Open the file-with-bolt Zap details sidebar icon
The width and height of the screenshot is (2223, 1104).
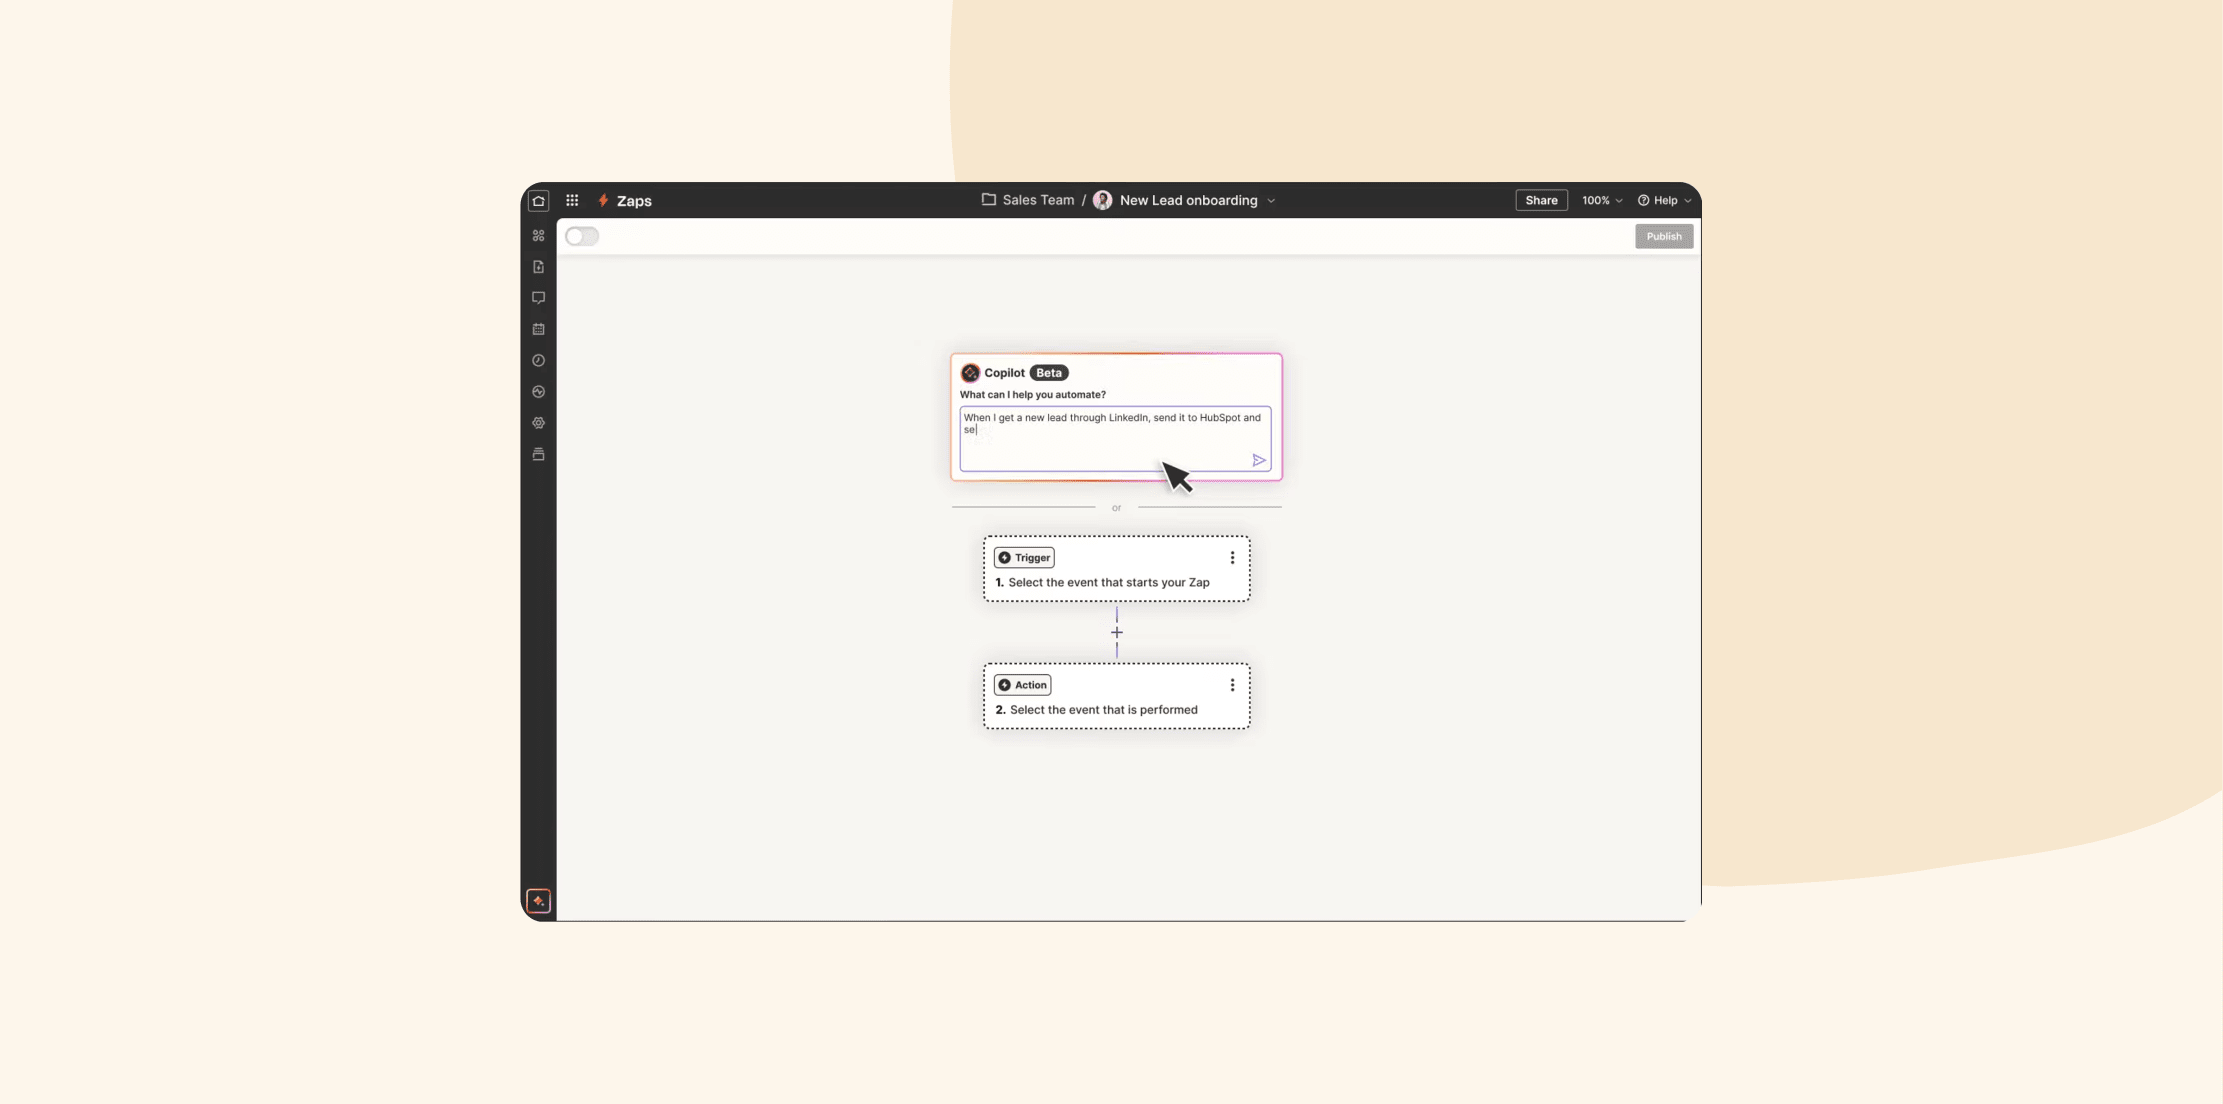point(538,267)
